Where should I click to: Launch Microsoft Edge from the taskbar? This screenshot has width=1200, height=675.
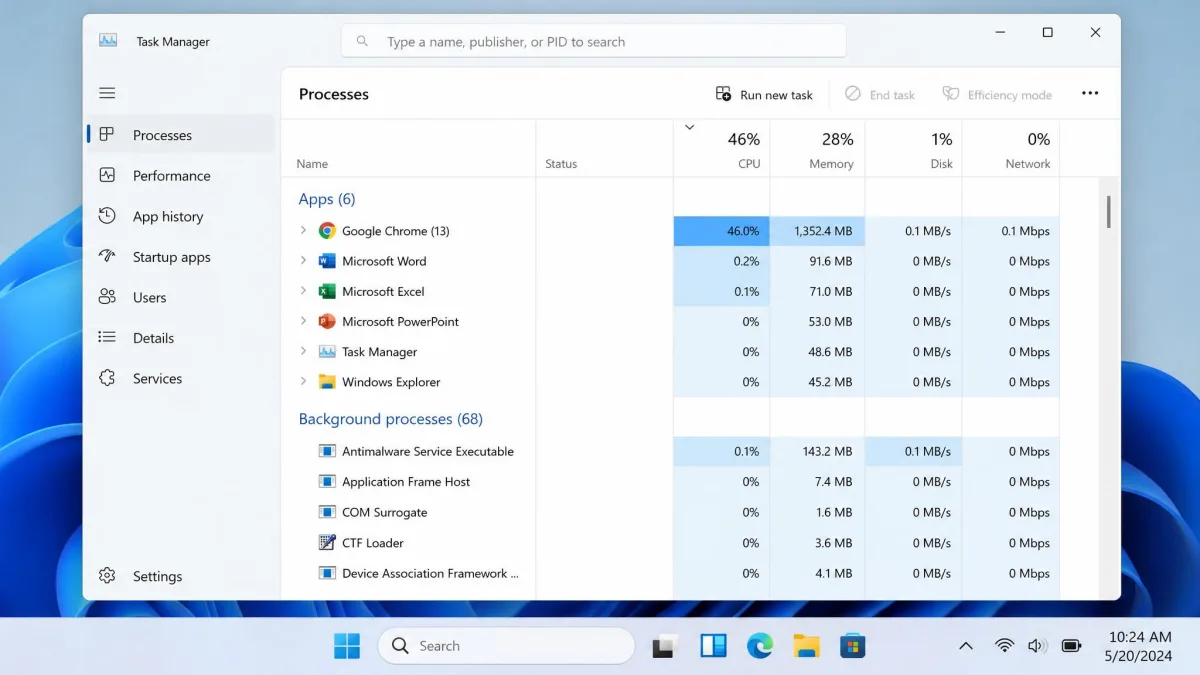click(x=760, y=646)
